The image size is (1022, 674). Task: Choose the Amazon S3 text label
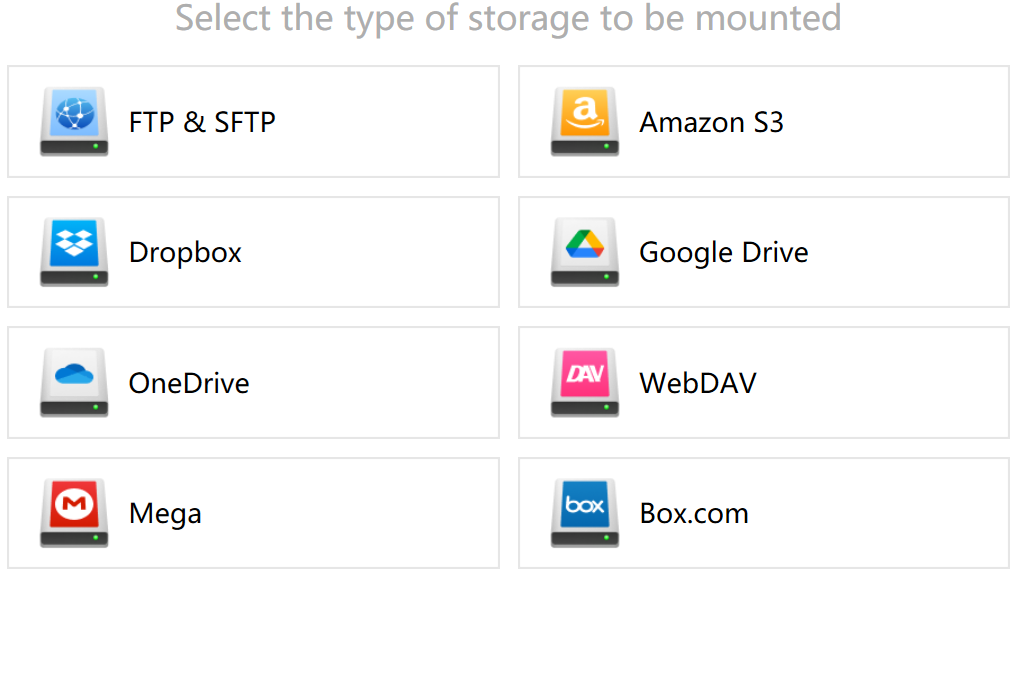tap(711, 123)
